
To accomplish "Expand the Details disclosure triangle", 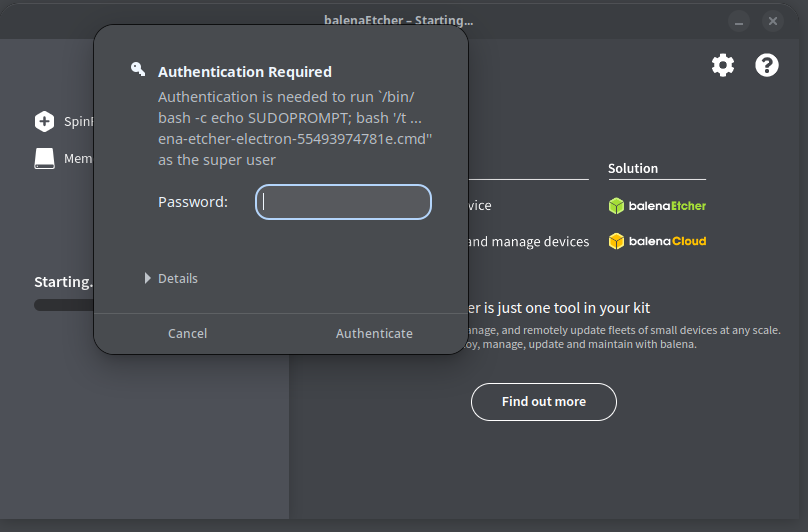I will tap(148, 278).
